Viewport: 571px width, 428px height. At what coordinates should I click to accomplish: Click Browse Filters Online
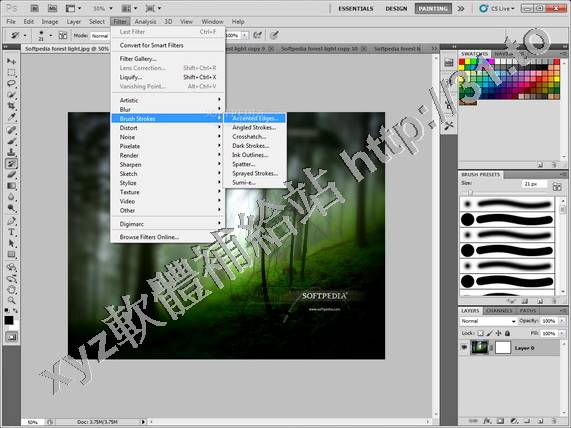pos(168,237)
